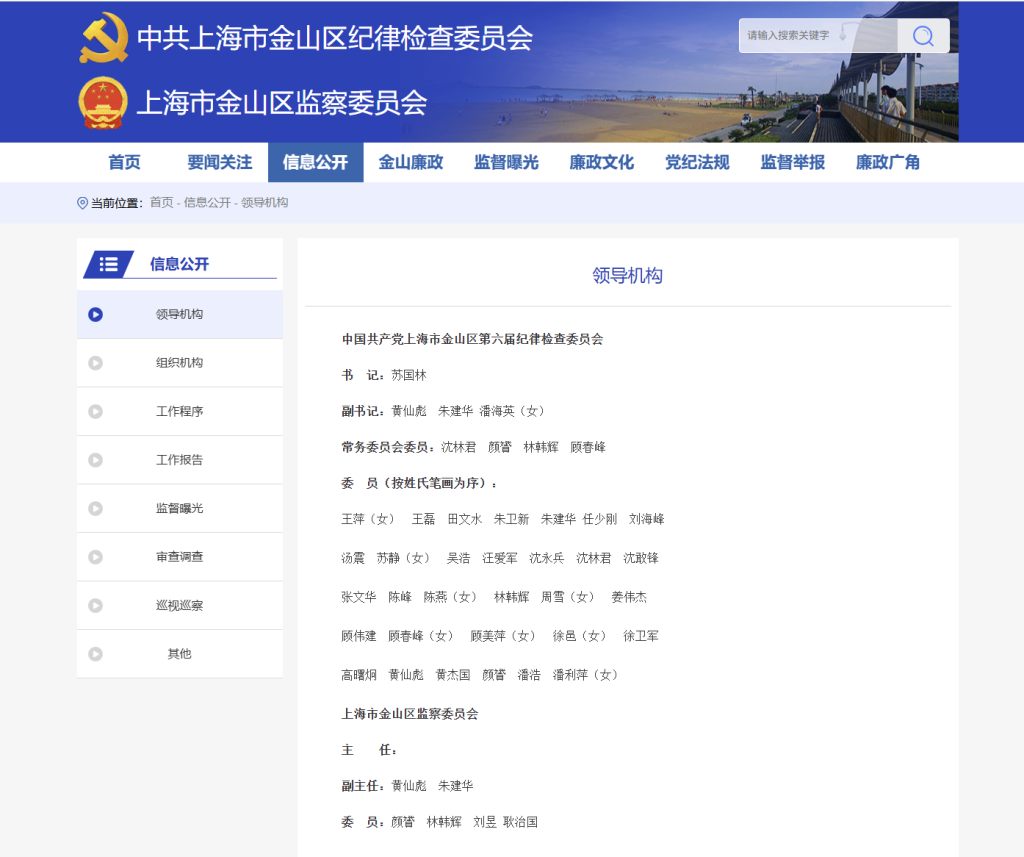Open the 首页 navigation tab
The height and width of the screenshot is (857, 1024).
tap(124, 162)
